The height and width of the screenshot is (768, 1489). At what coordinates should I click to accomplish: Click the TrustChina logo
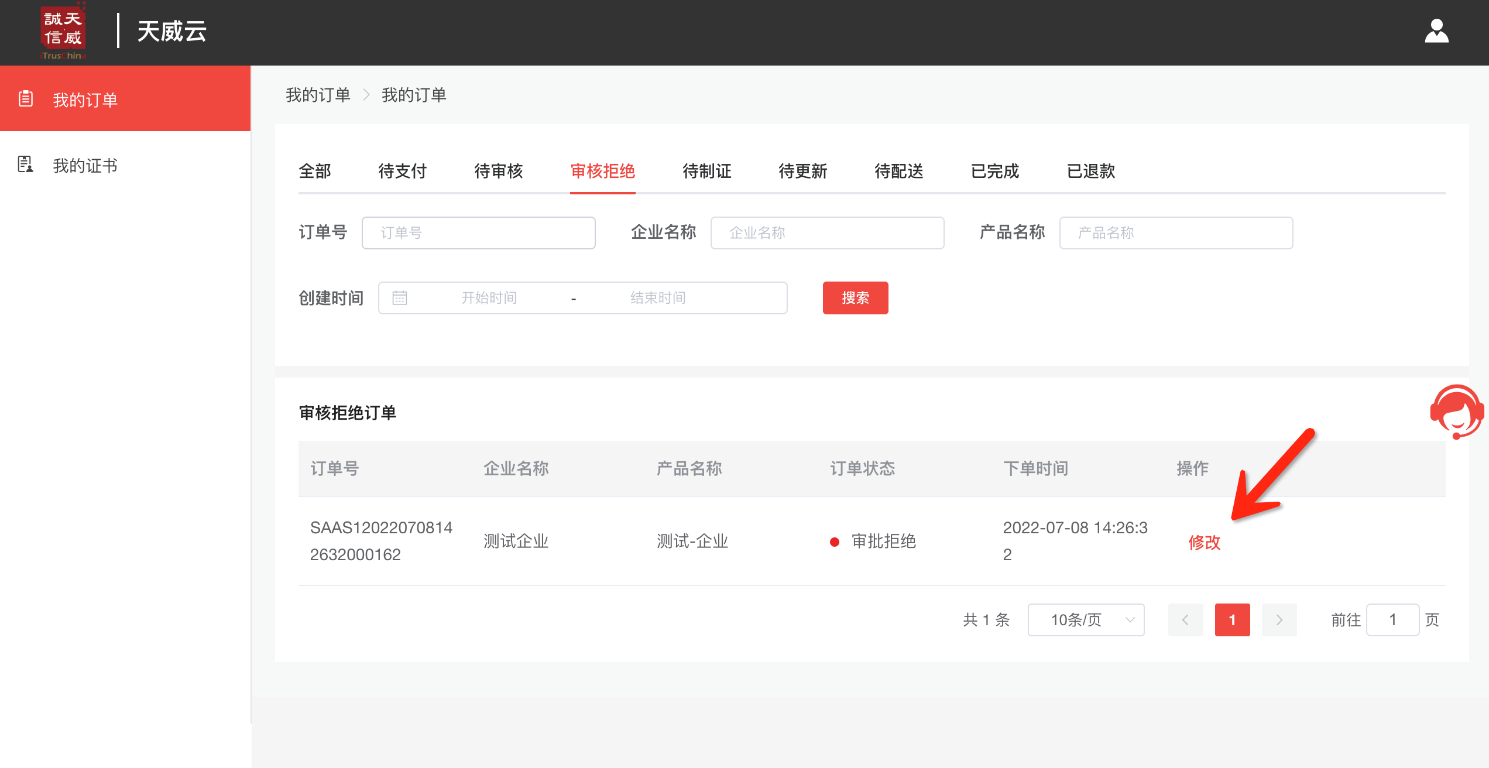[63, 31]
